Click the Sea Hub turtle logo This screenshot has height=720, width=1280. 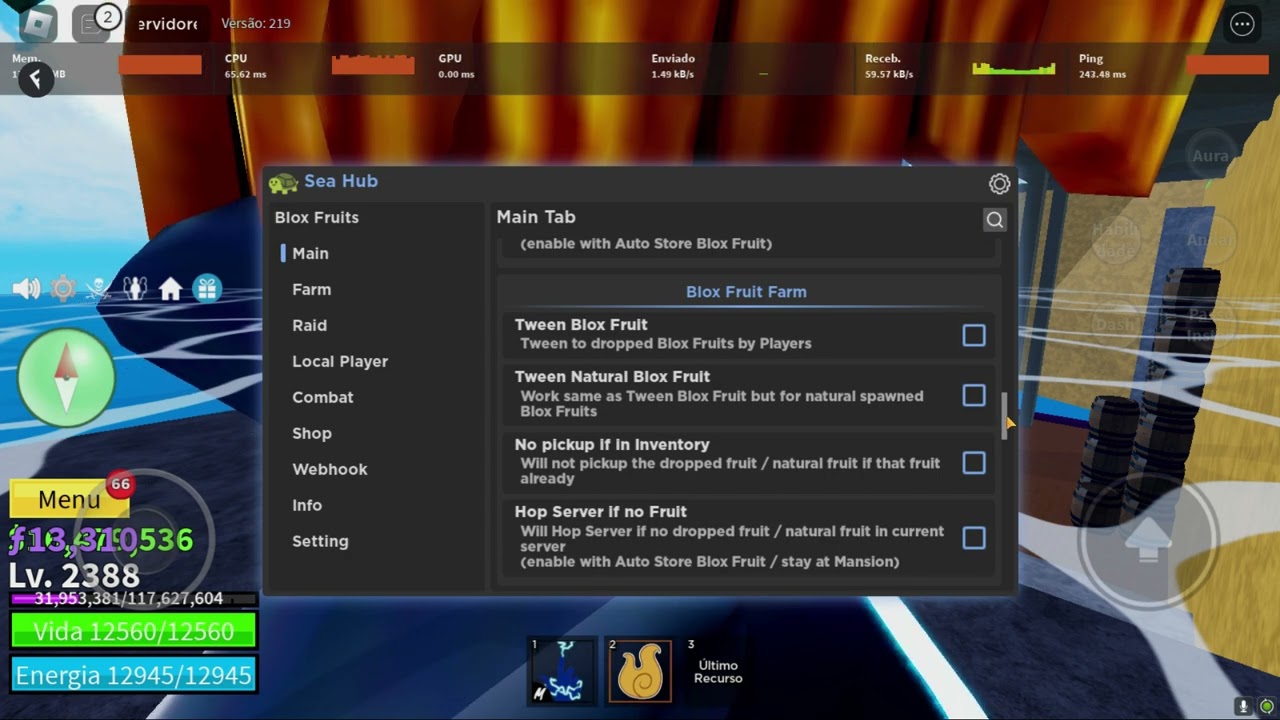(283, 183)
